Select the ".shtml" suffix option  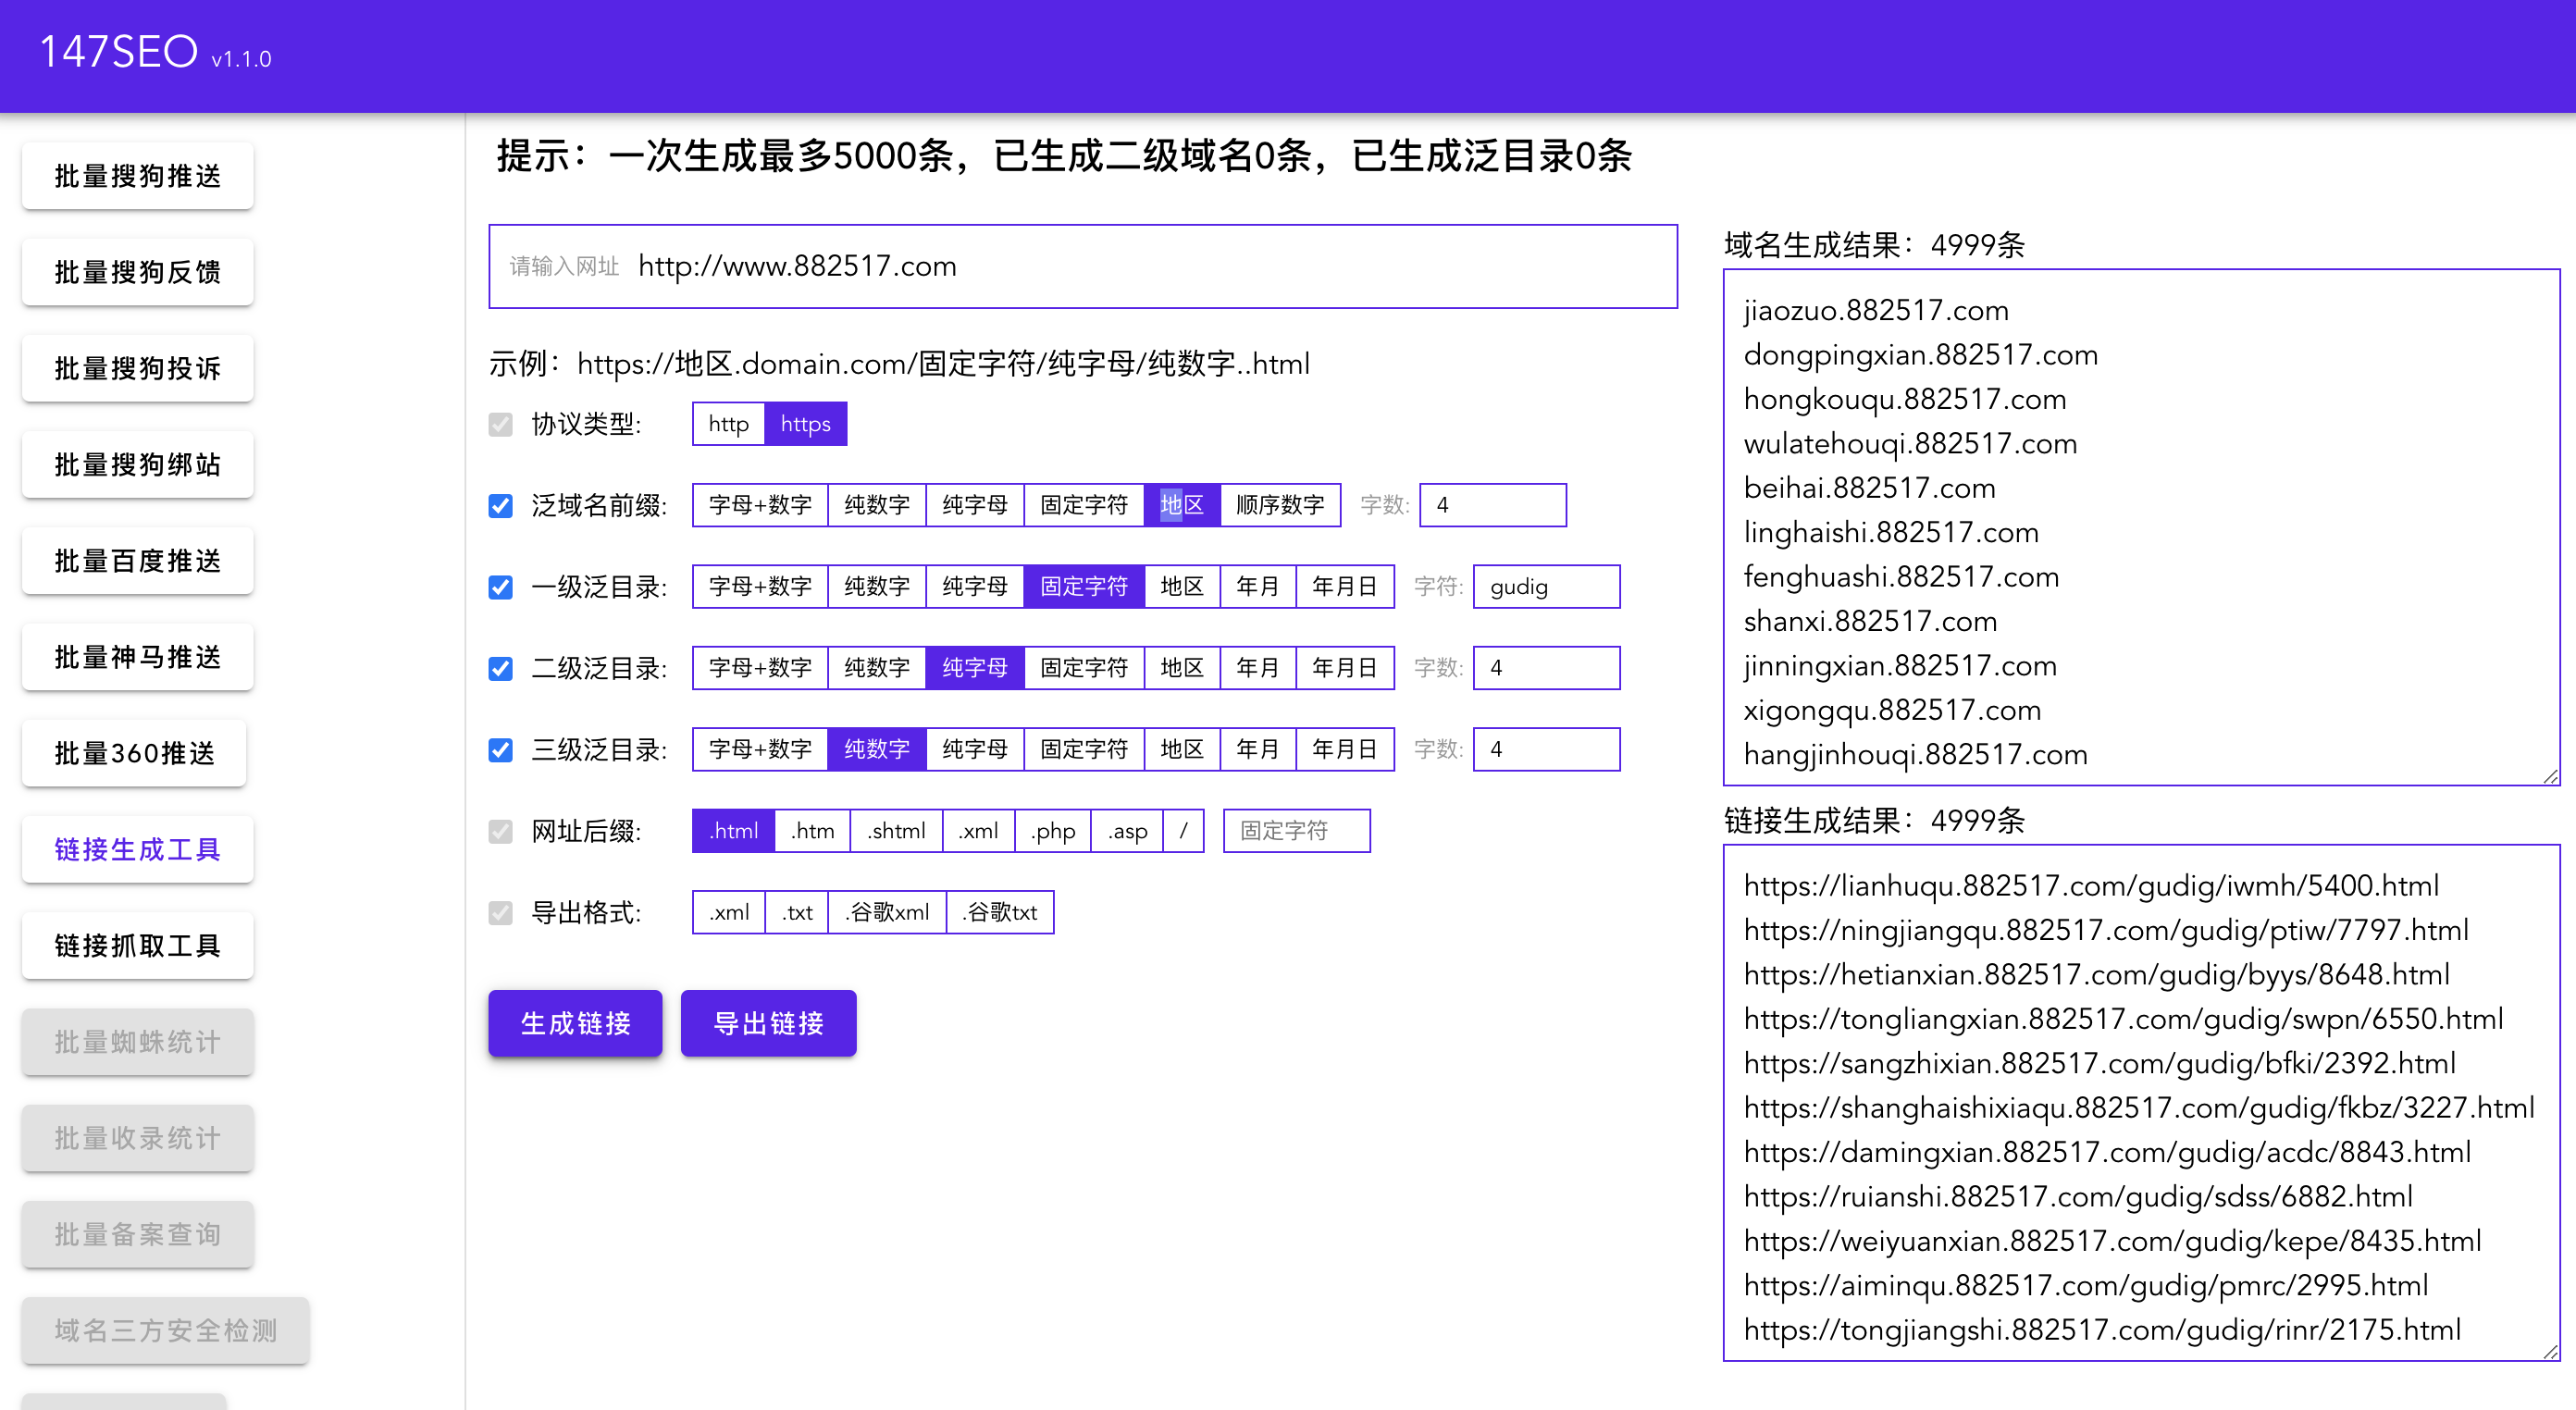tap(895, 830)
